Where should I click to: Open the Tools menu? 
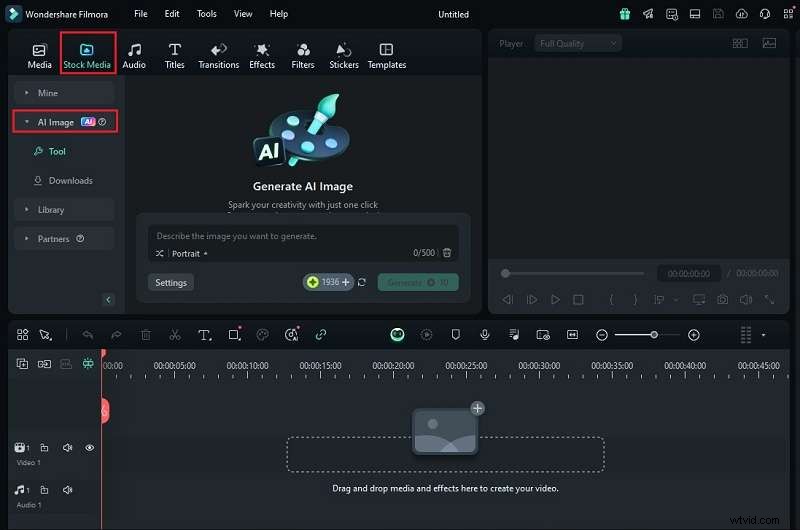tap(206, 14)
